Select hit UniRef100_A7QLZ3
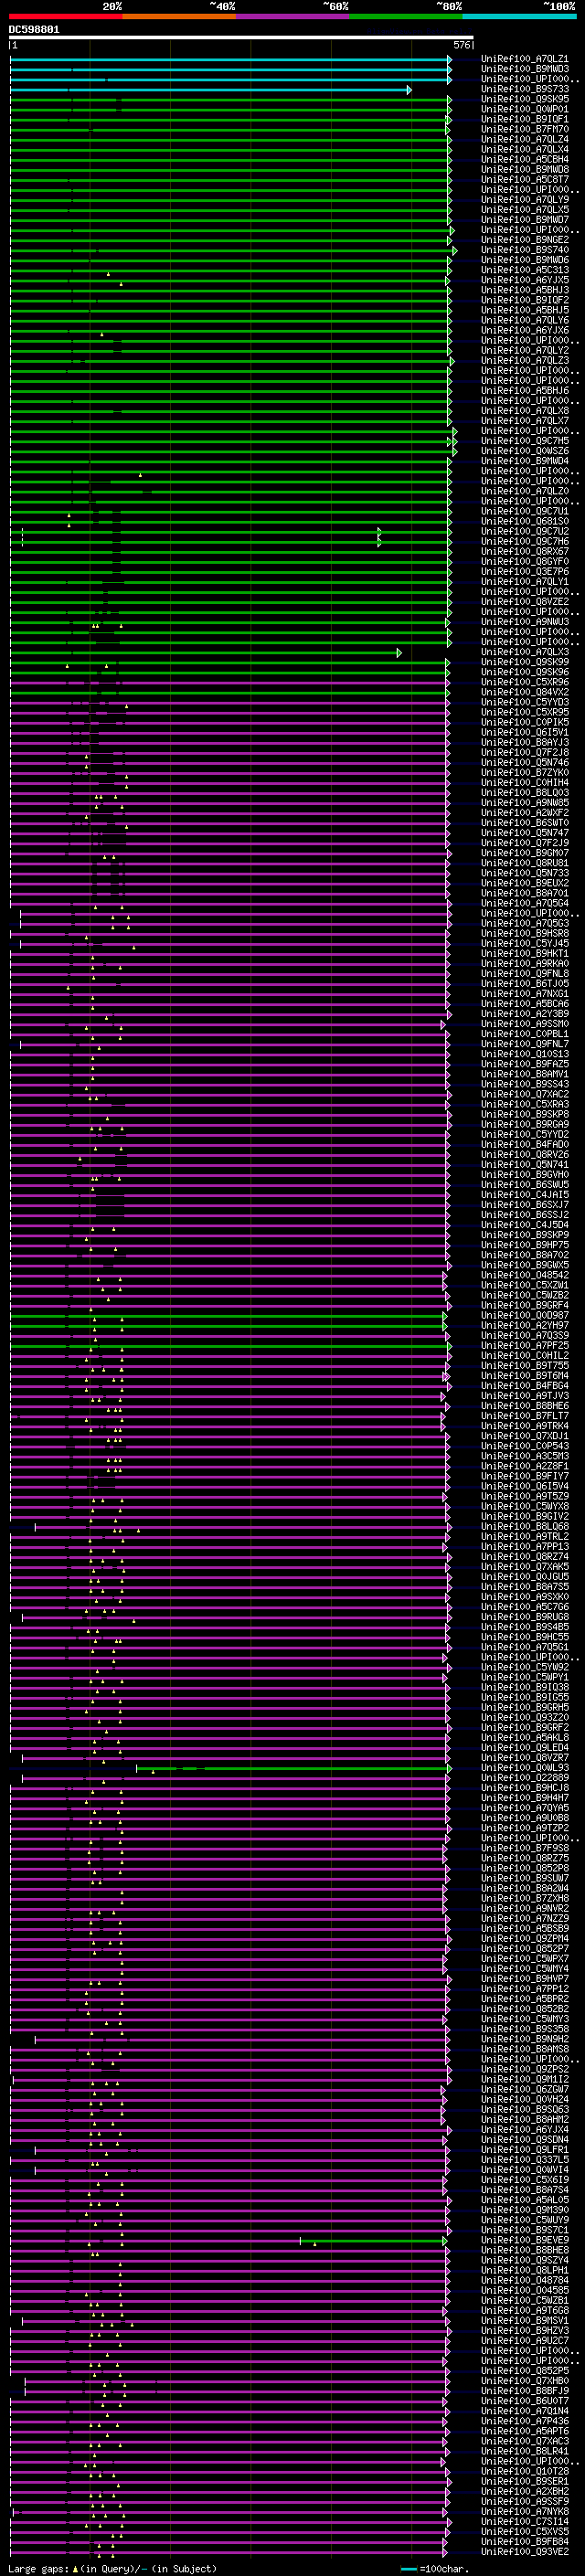 [x=525, y=361]
